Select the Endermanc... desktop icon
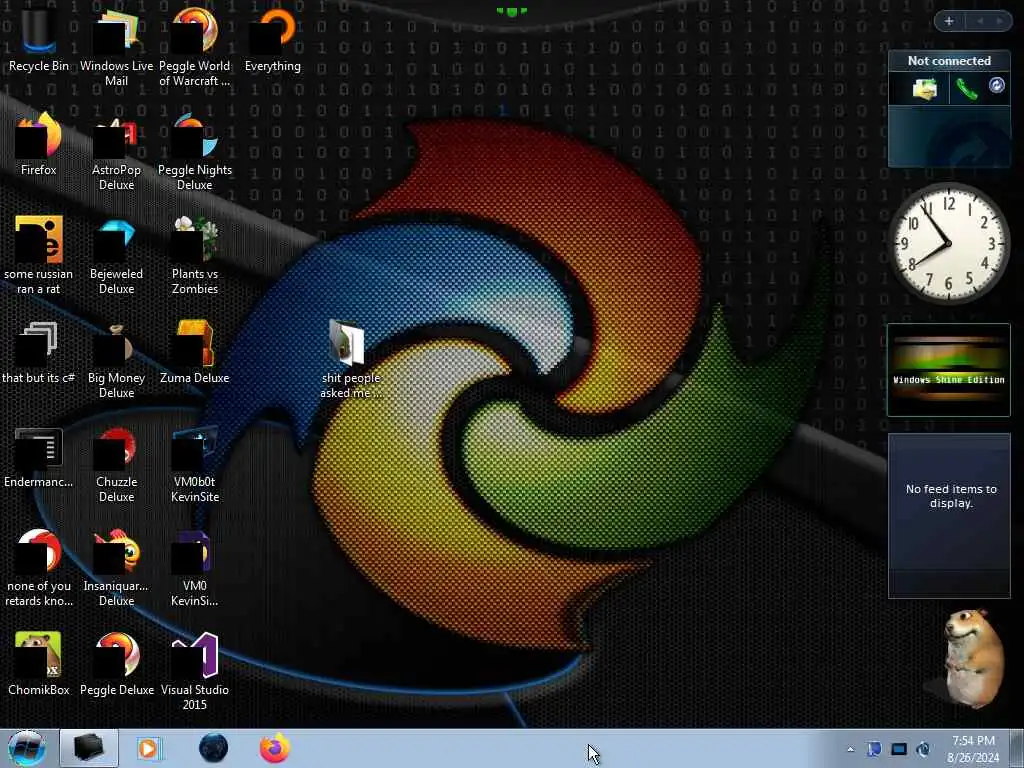 click(x=39, y=456)
